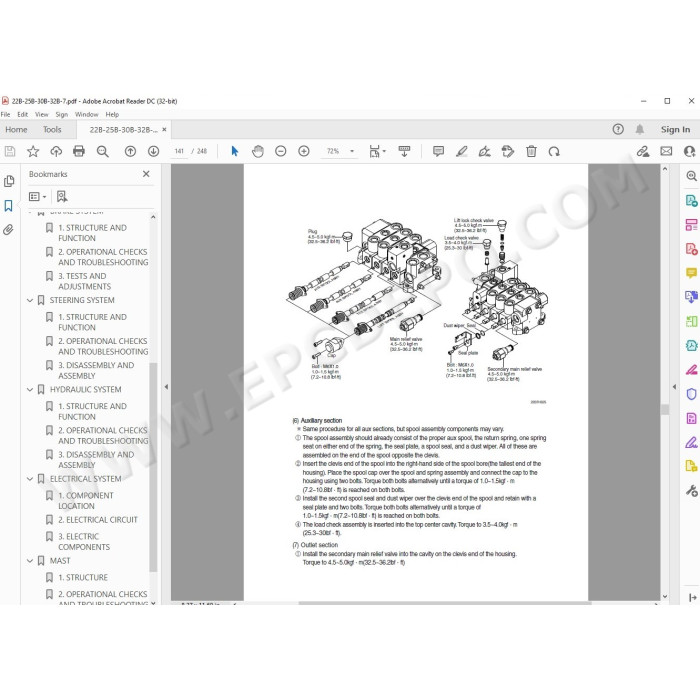Click the stamp tool icon
700x700 pixels.
pos(508,151)
